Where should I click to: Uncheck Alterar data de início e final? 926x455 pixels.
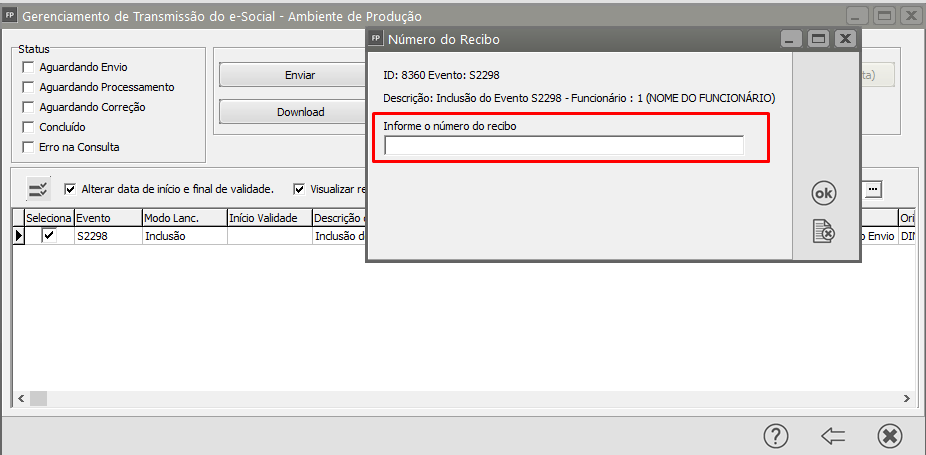(70, 189)
